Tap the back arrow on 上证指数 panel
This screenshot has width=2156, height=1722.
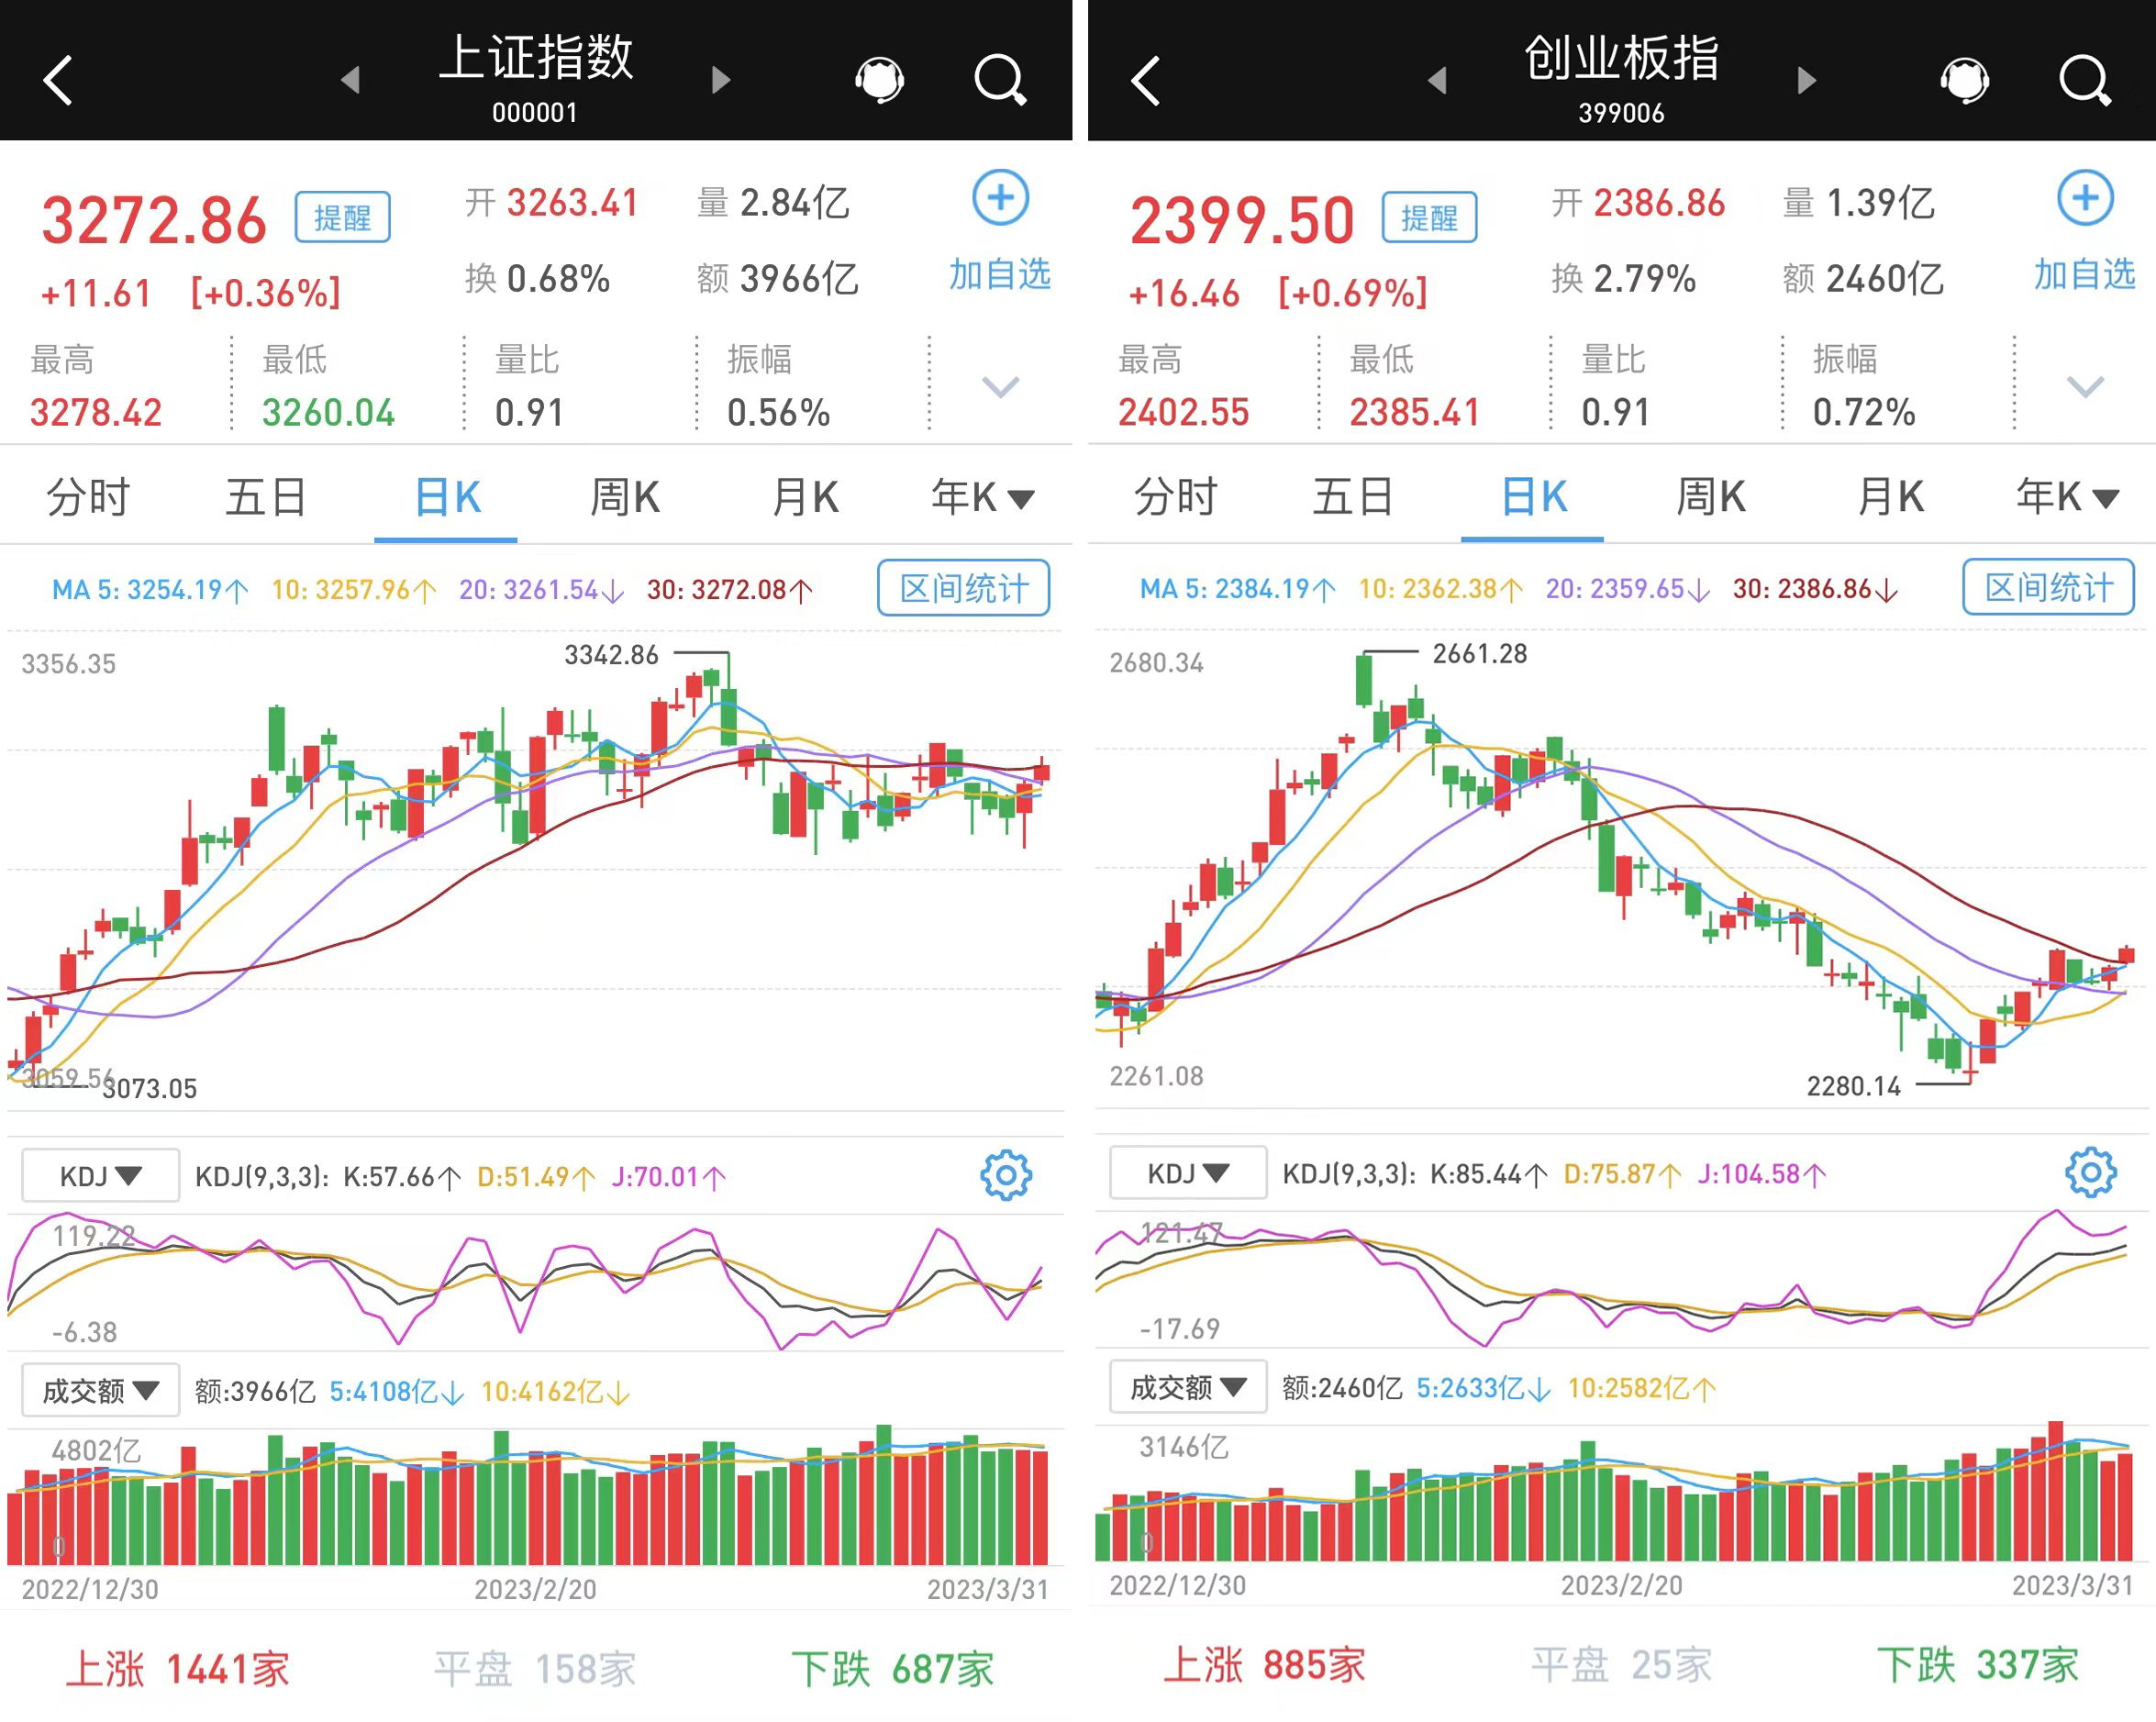pos(58,80)
